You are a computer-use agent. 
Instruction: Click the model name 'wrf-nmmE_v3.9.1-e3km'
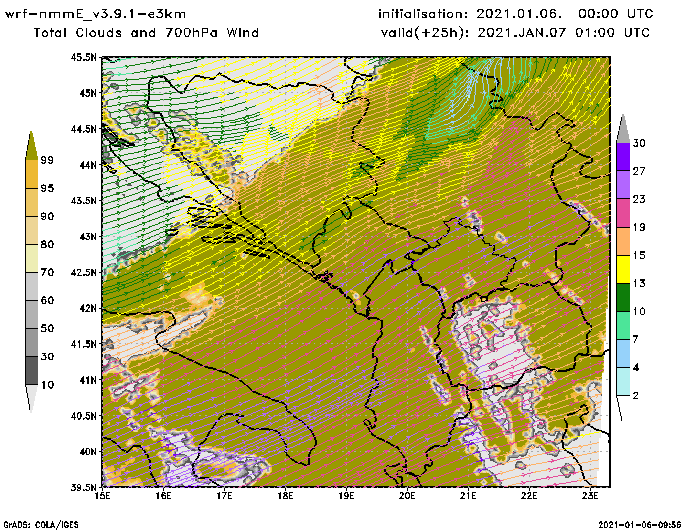click(x=96, y=14)
